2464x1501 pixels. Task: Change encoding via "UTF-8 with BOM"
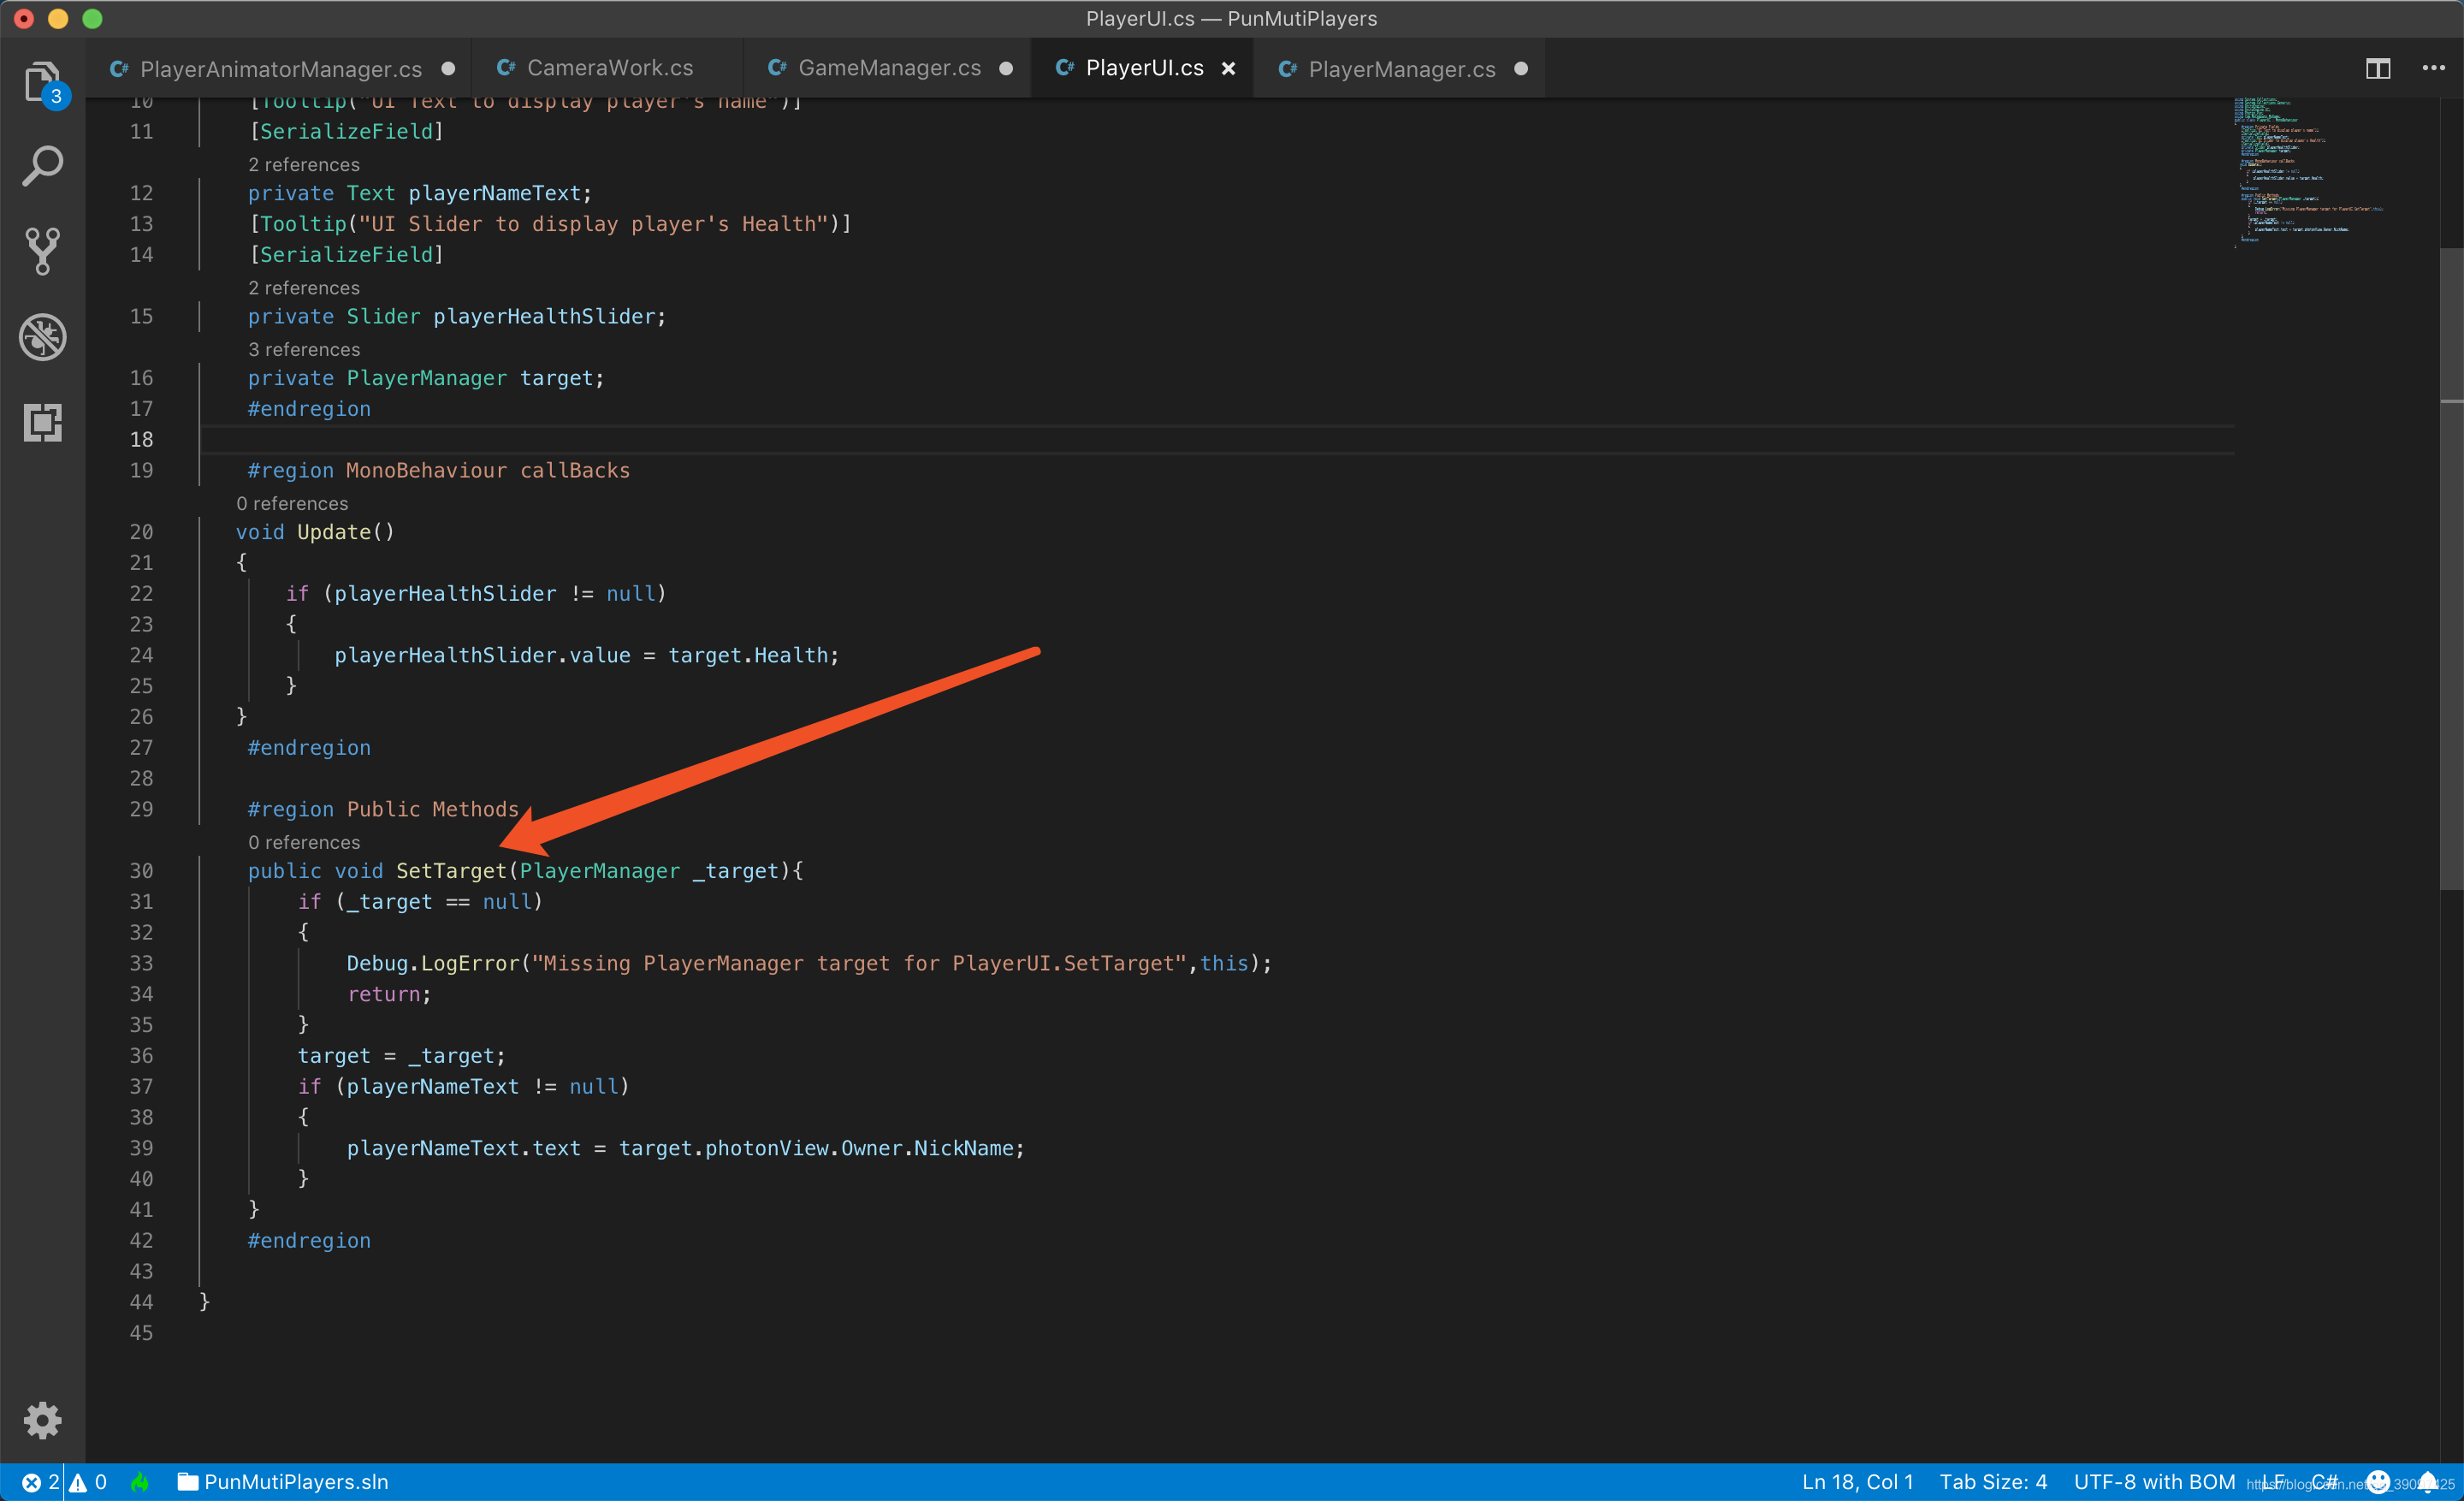tap(2155, 1482)
